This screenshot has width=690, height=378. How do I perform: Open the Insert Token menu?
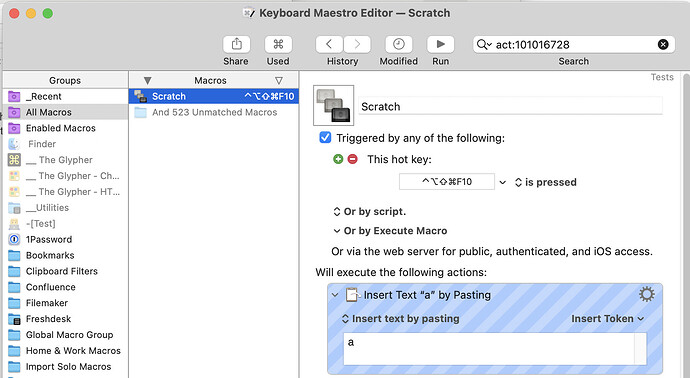tap(607, 319)
